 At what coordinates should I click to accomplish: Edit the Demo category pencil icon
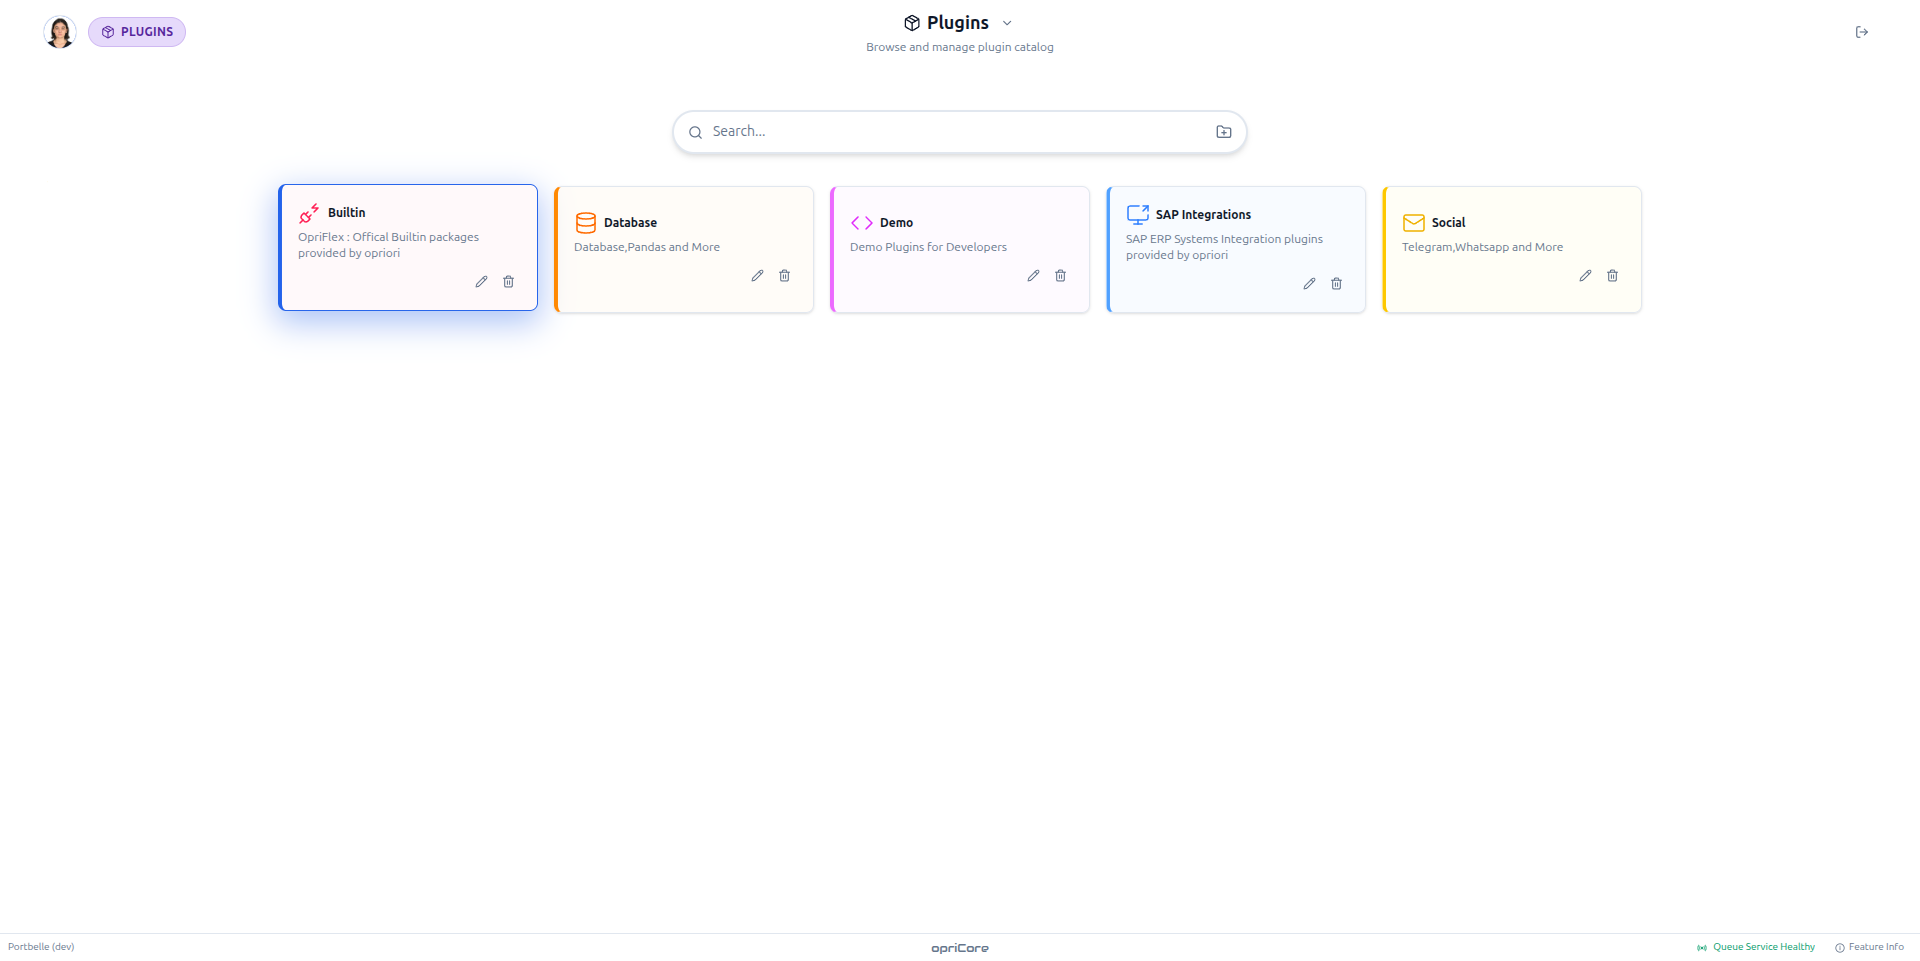point(1033,276)
